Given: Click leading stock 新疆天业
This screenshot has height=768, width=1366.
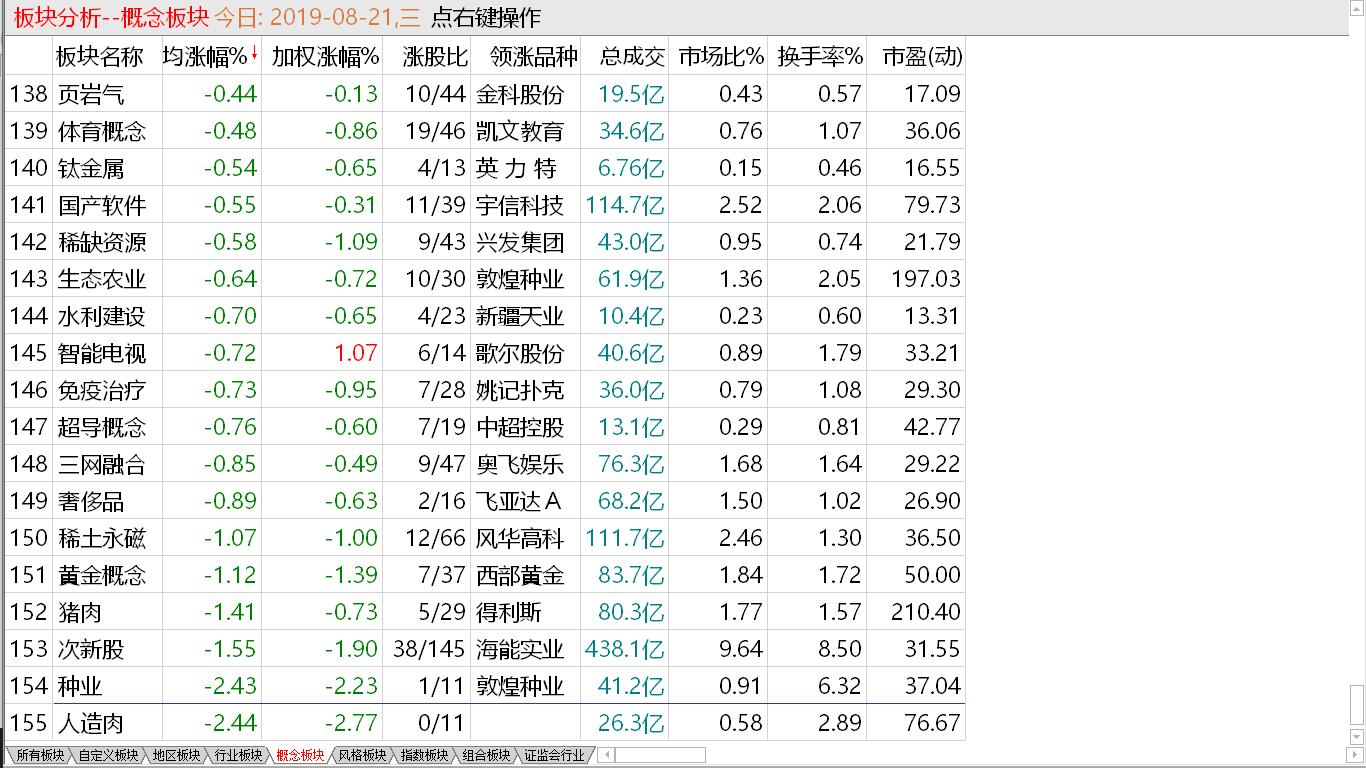Looking at the screenshot, I should coord(520,316).
